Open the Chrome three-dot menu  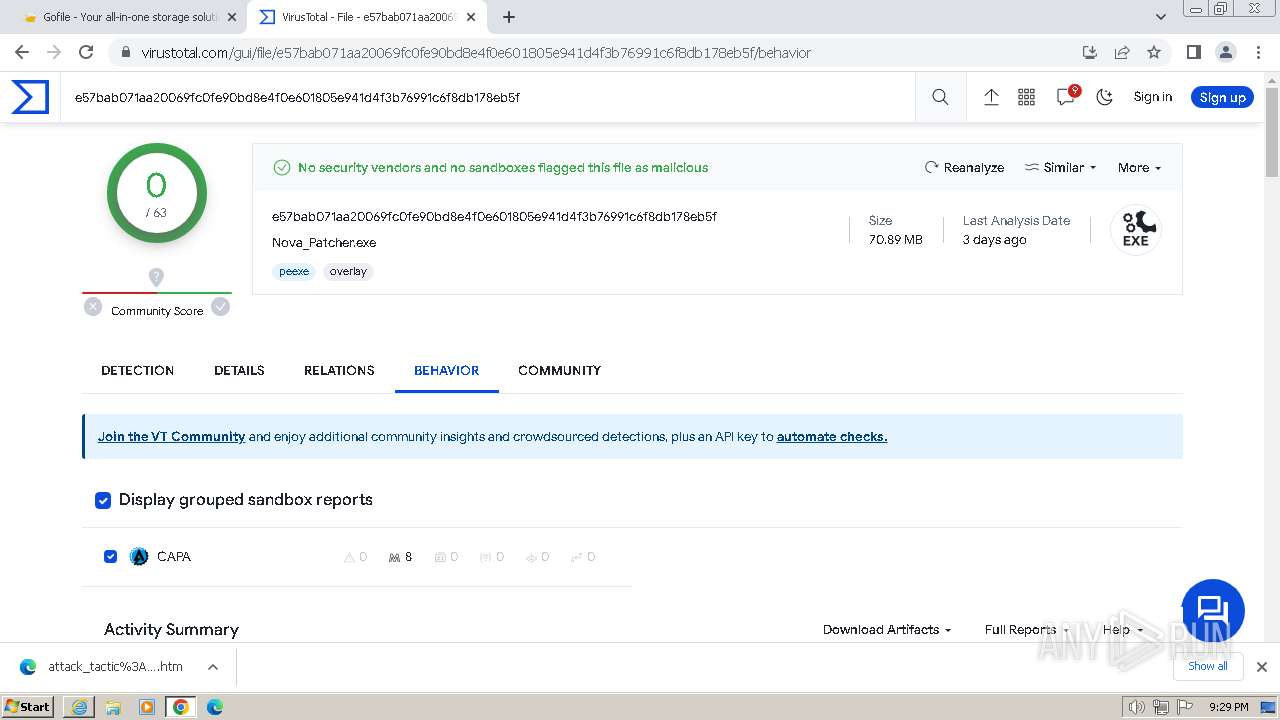click(1257, 52)
